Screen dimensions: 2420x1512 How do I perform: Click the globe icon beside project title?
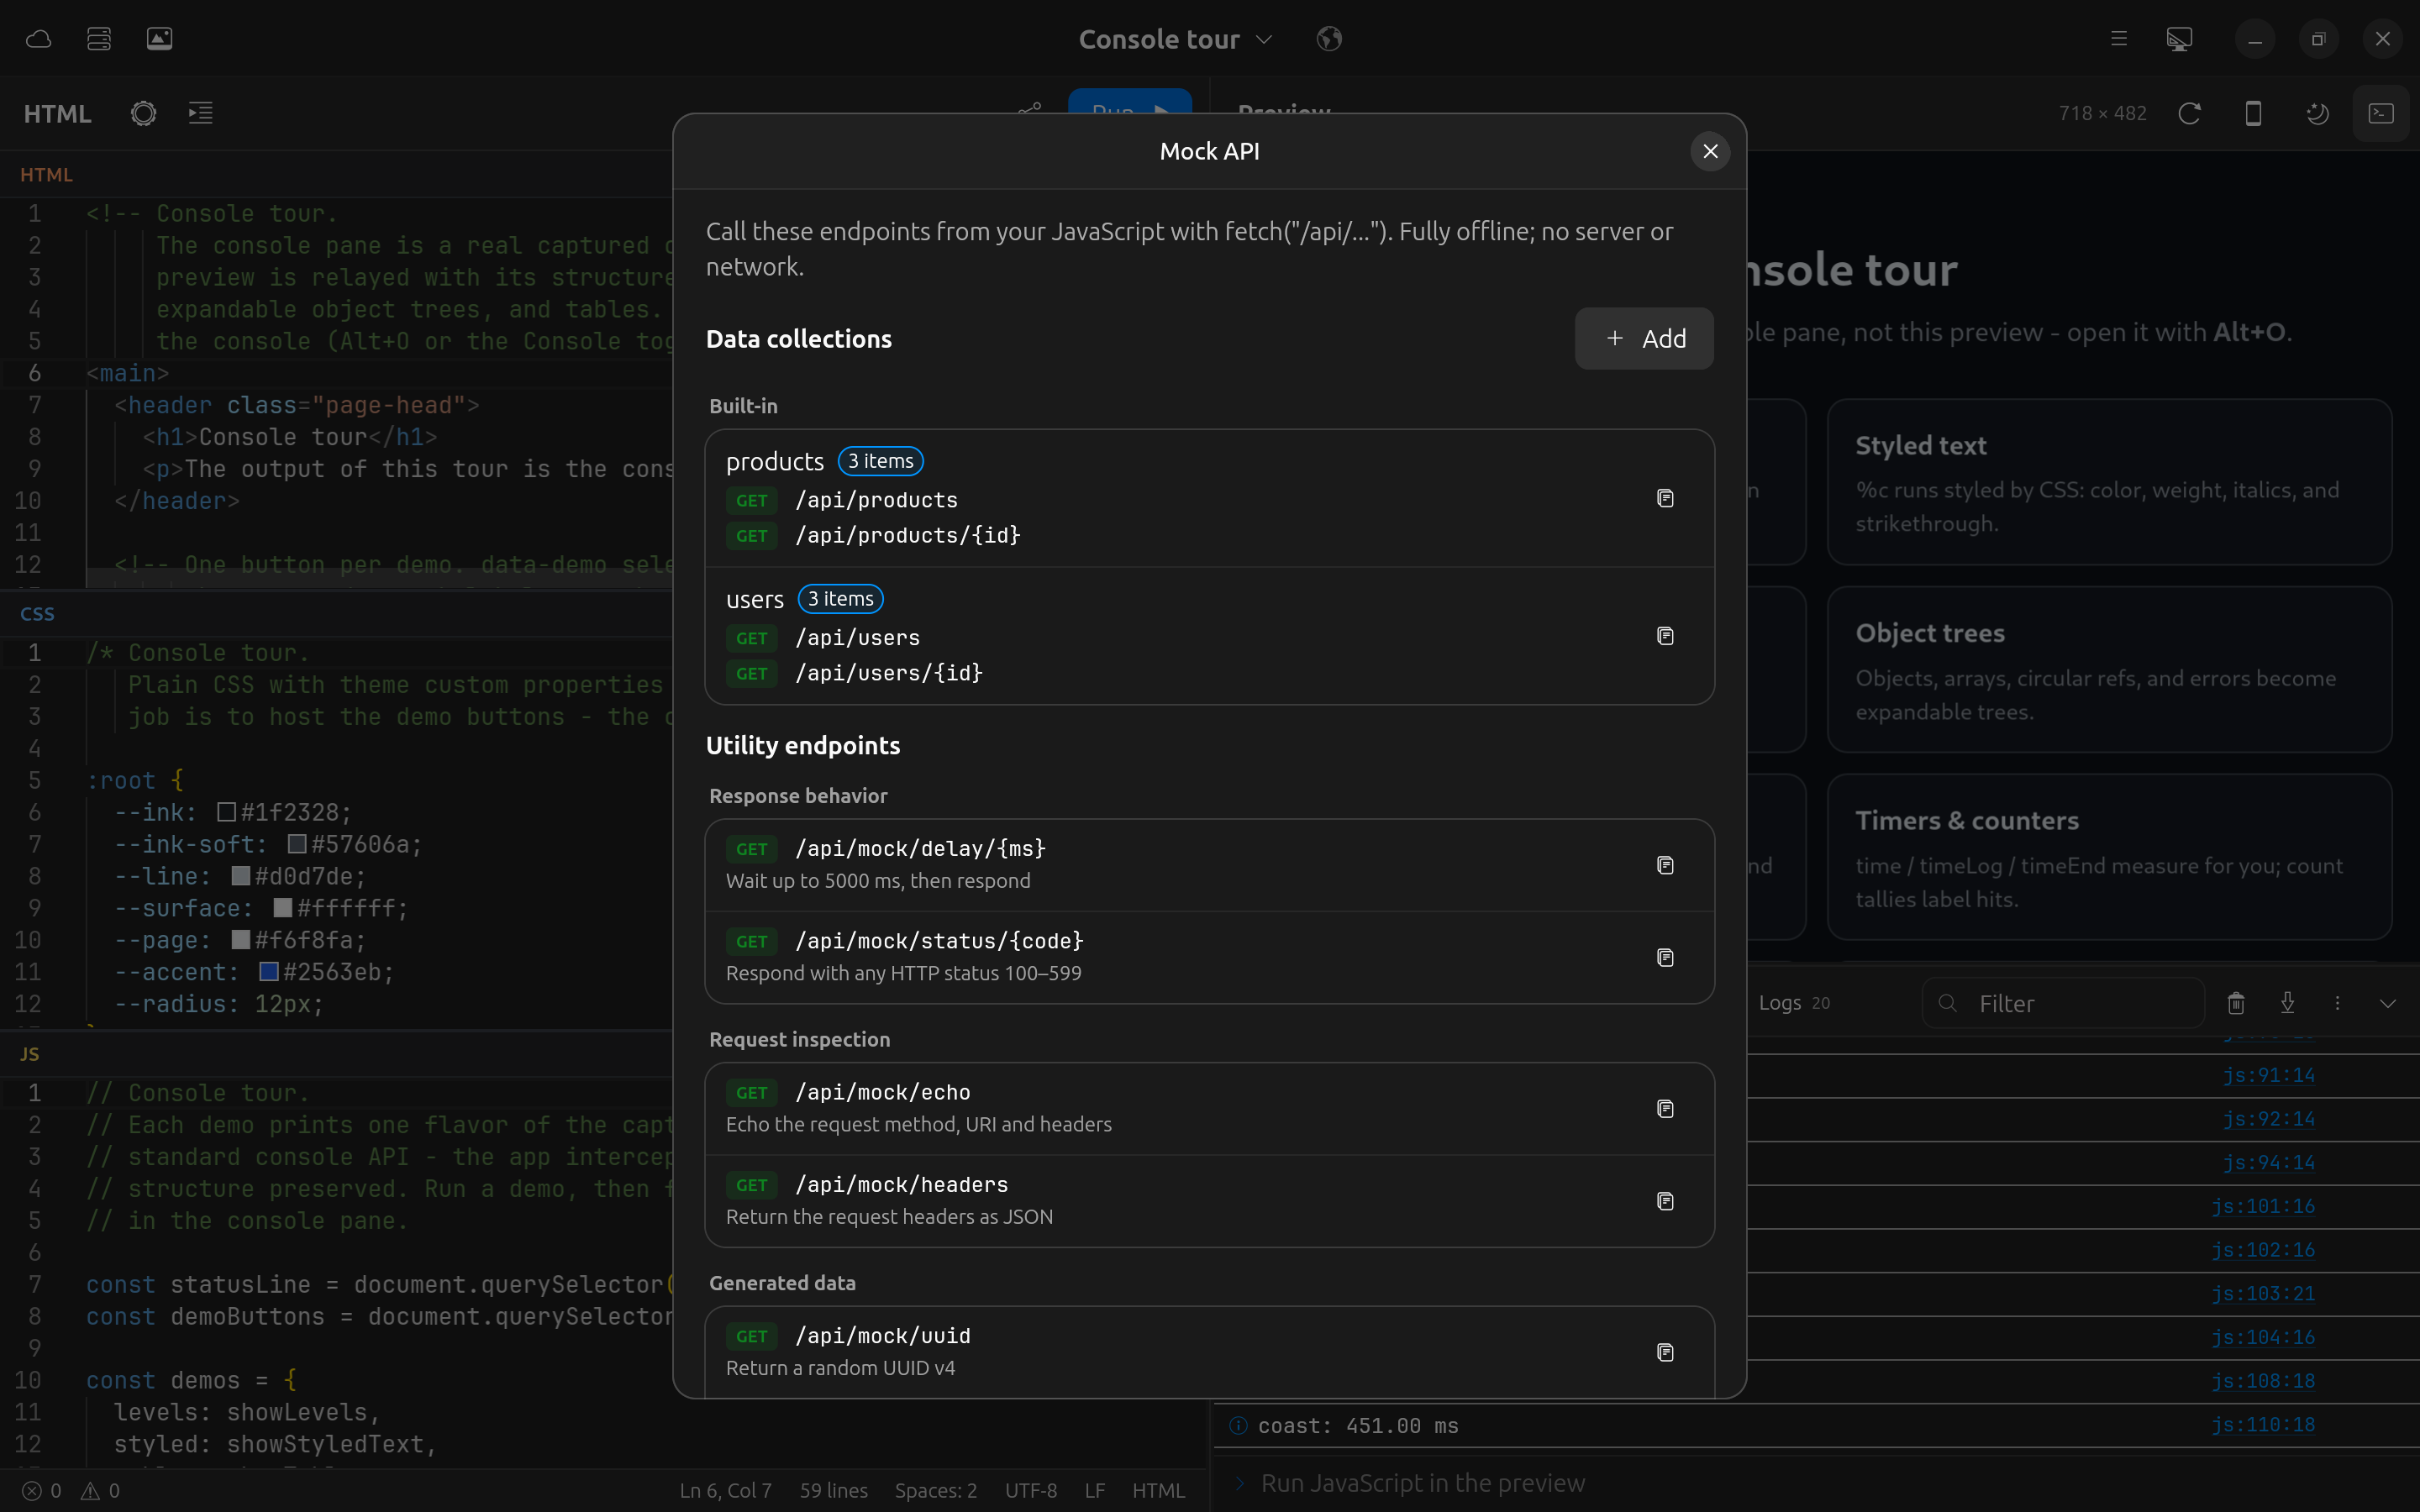[1329, 39]
